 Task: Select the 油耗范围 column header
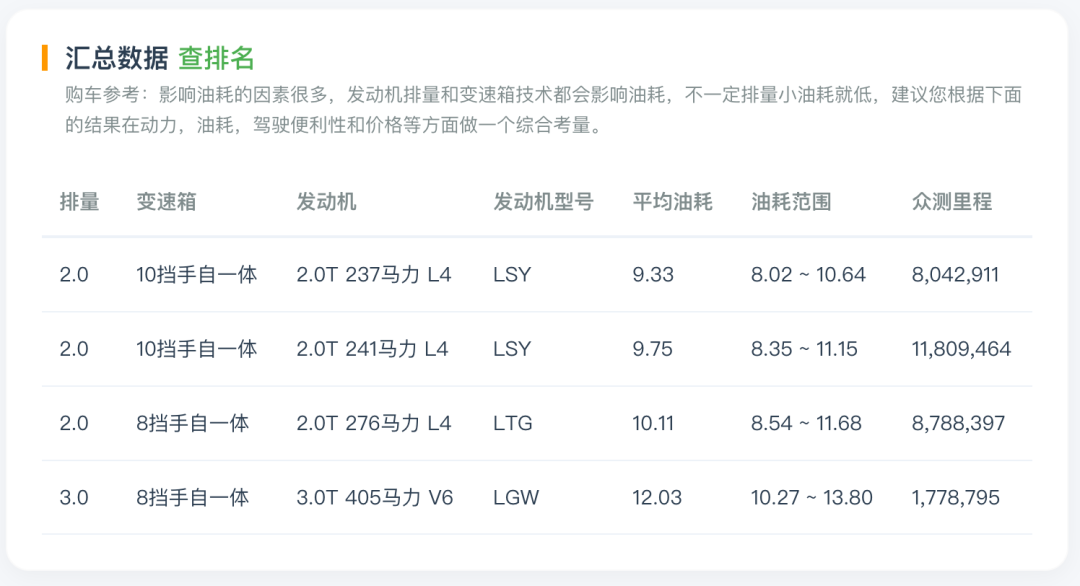point(791,202)
